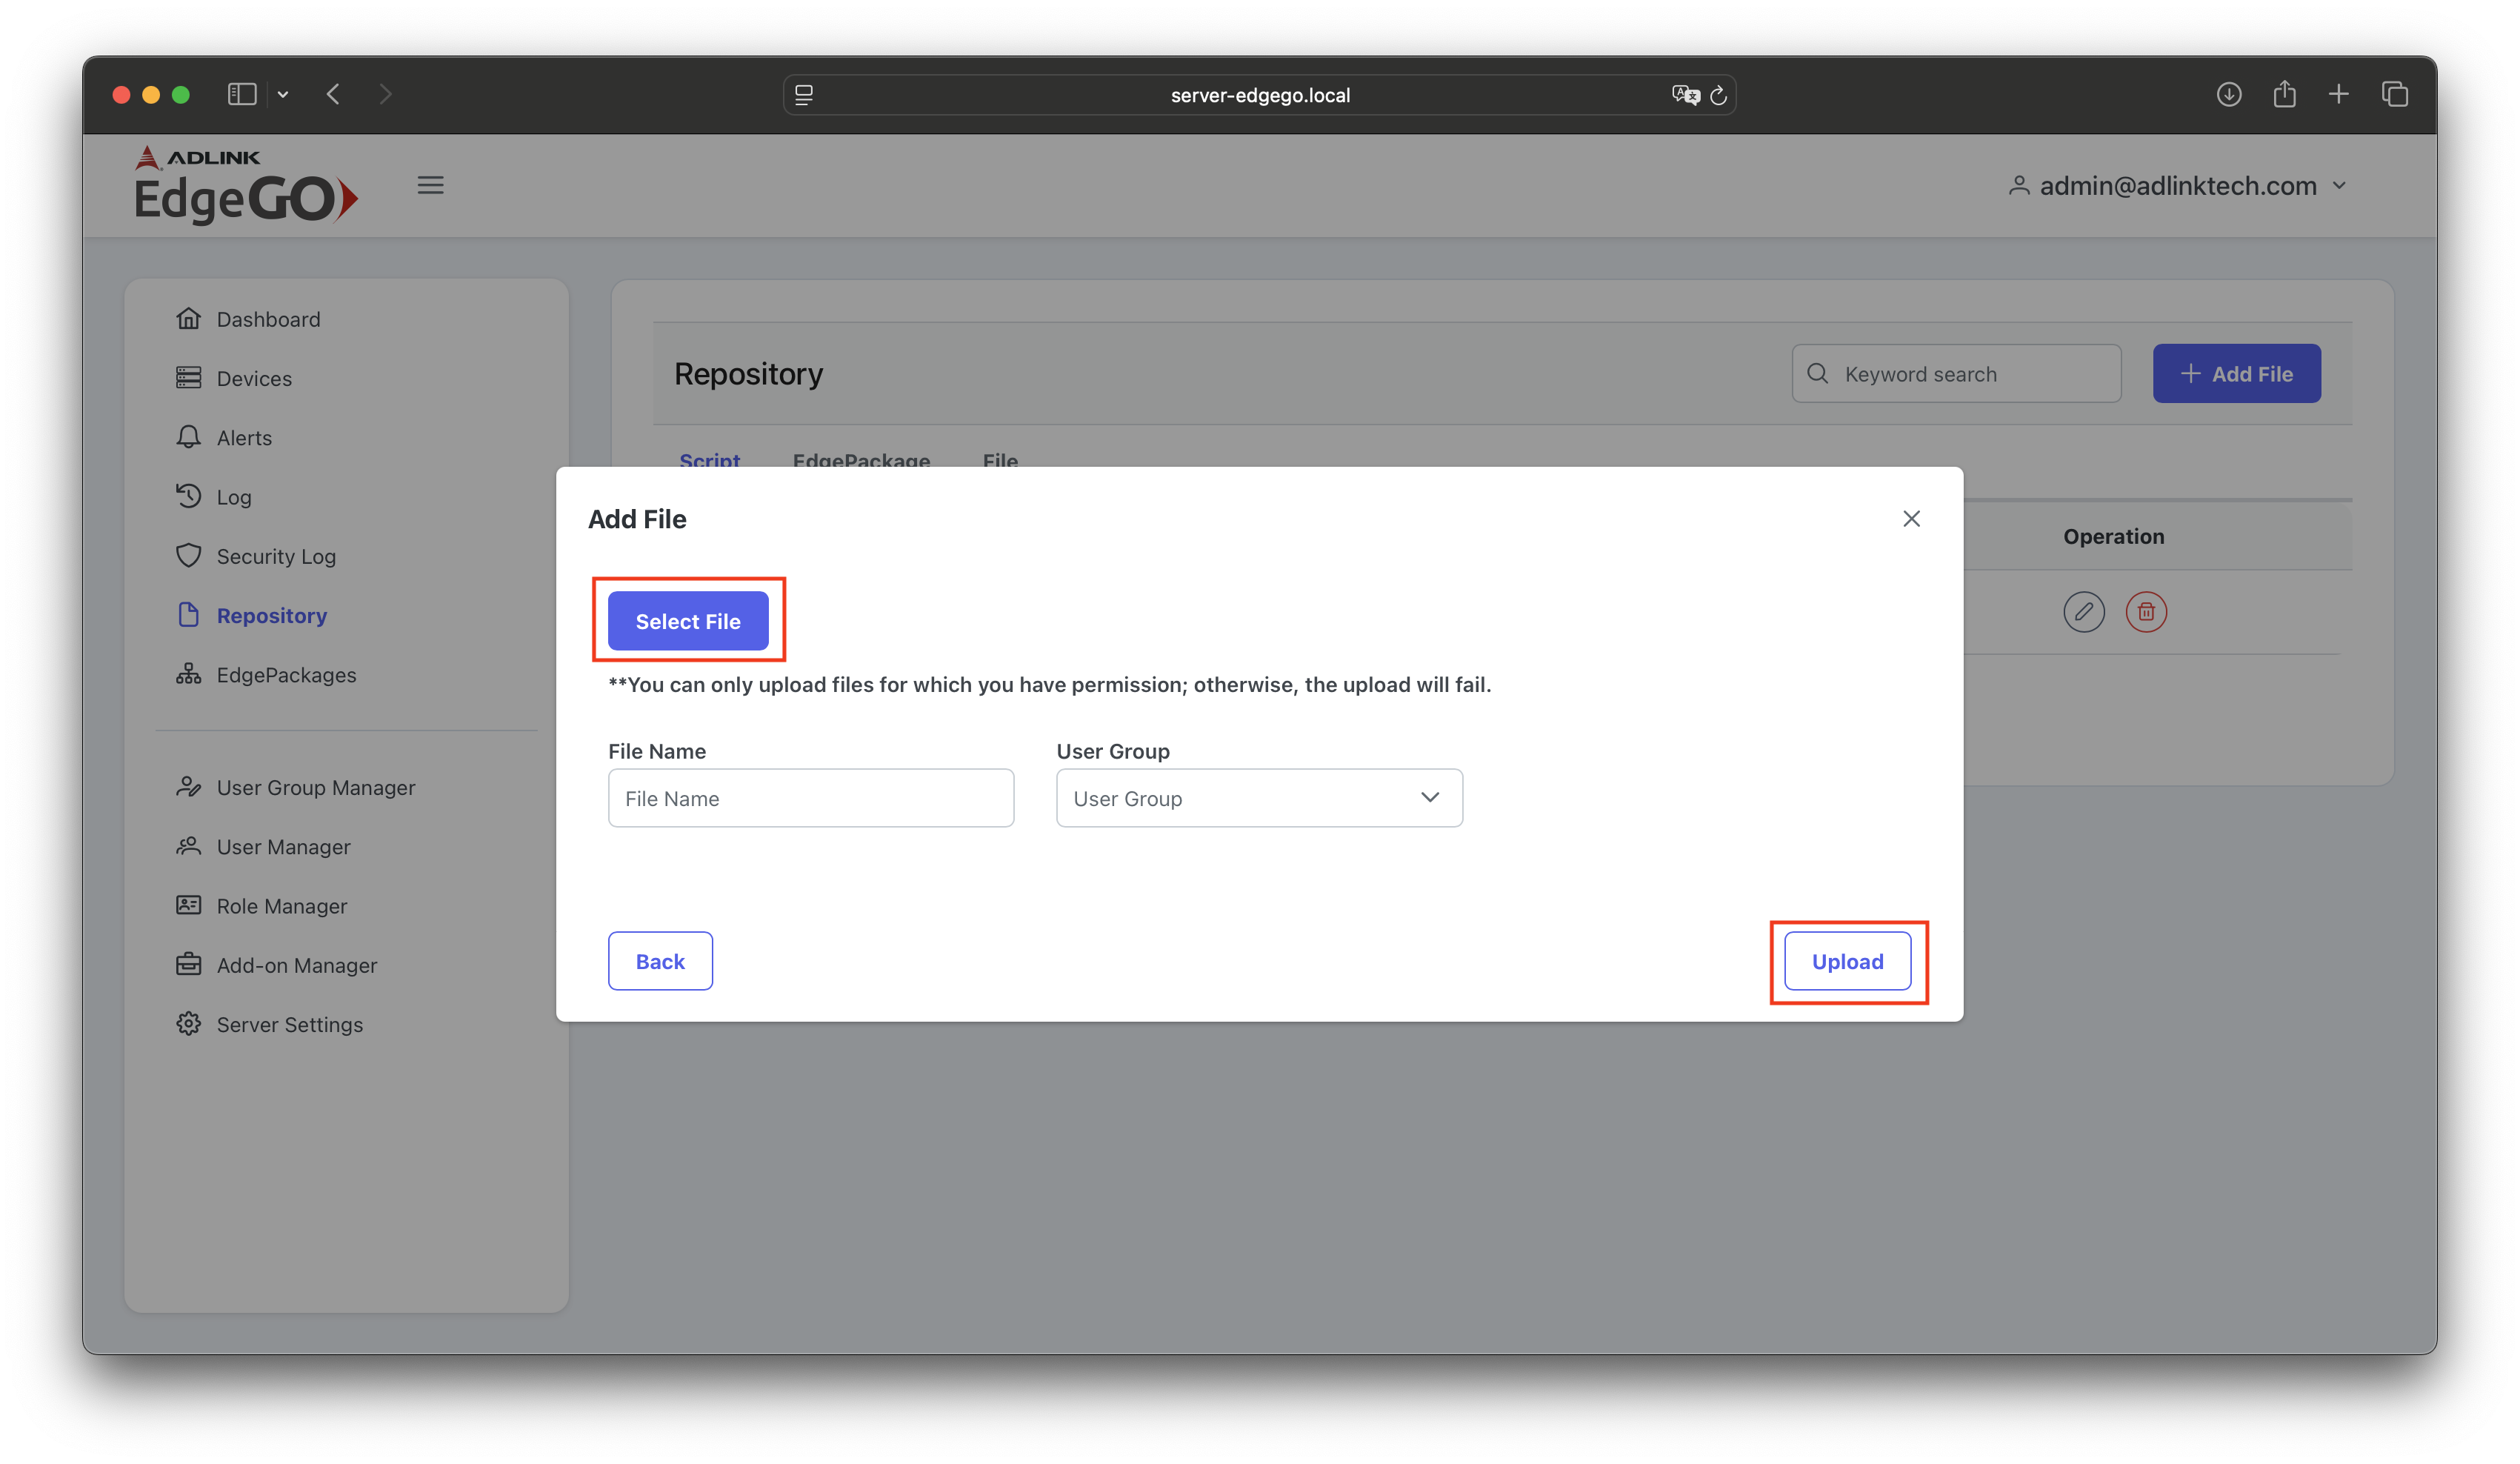The width and height of the screenshot is (2520, 1464).
Task: Open Dashboard from the sidebar
Action: pos(268,320)
